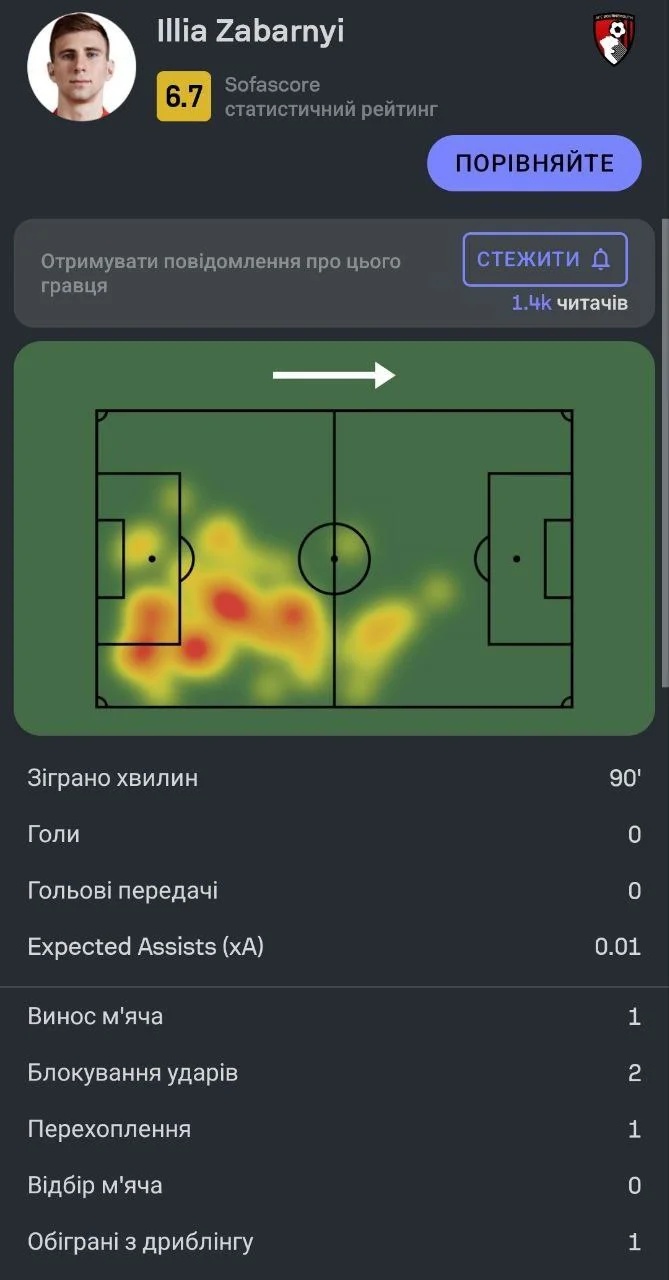
Task: Click the Зіграно хвилин stat row
Action: coord(334,778)
